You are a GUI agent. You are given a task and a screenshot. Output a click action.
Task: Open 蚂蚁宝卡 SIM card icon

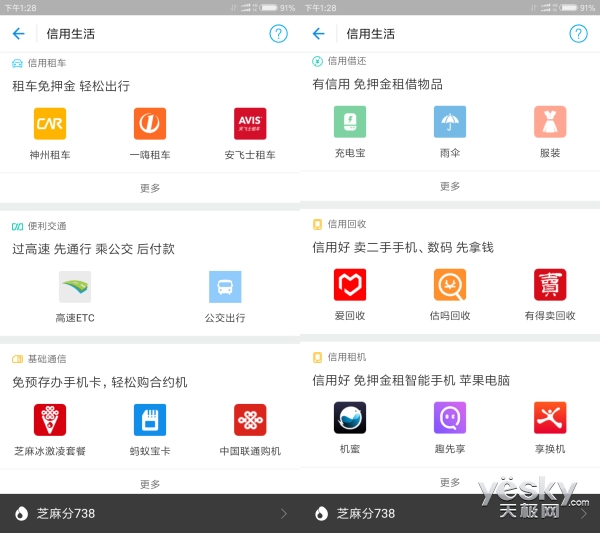click(x=150, y=420)
